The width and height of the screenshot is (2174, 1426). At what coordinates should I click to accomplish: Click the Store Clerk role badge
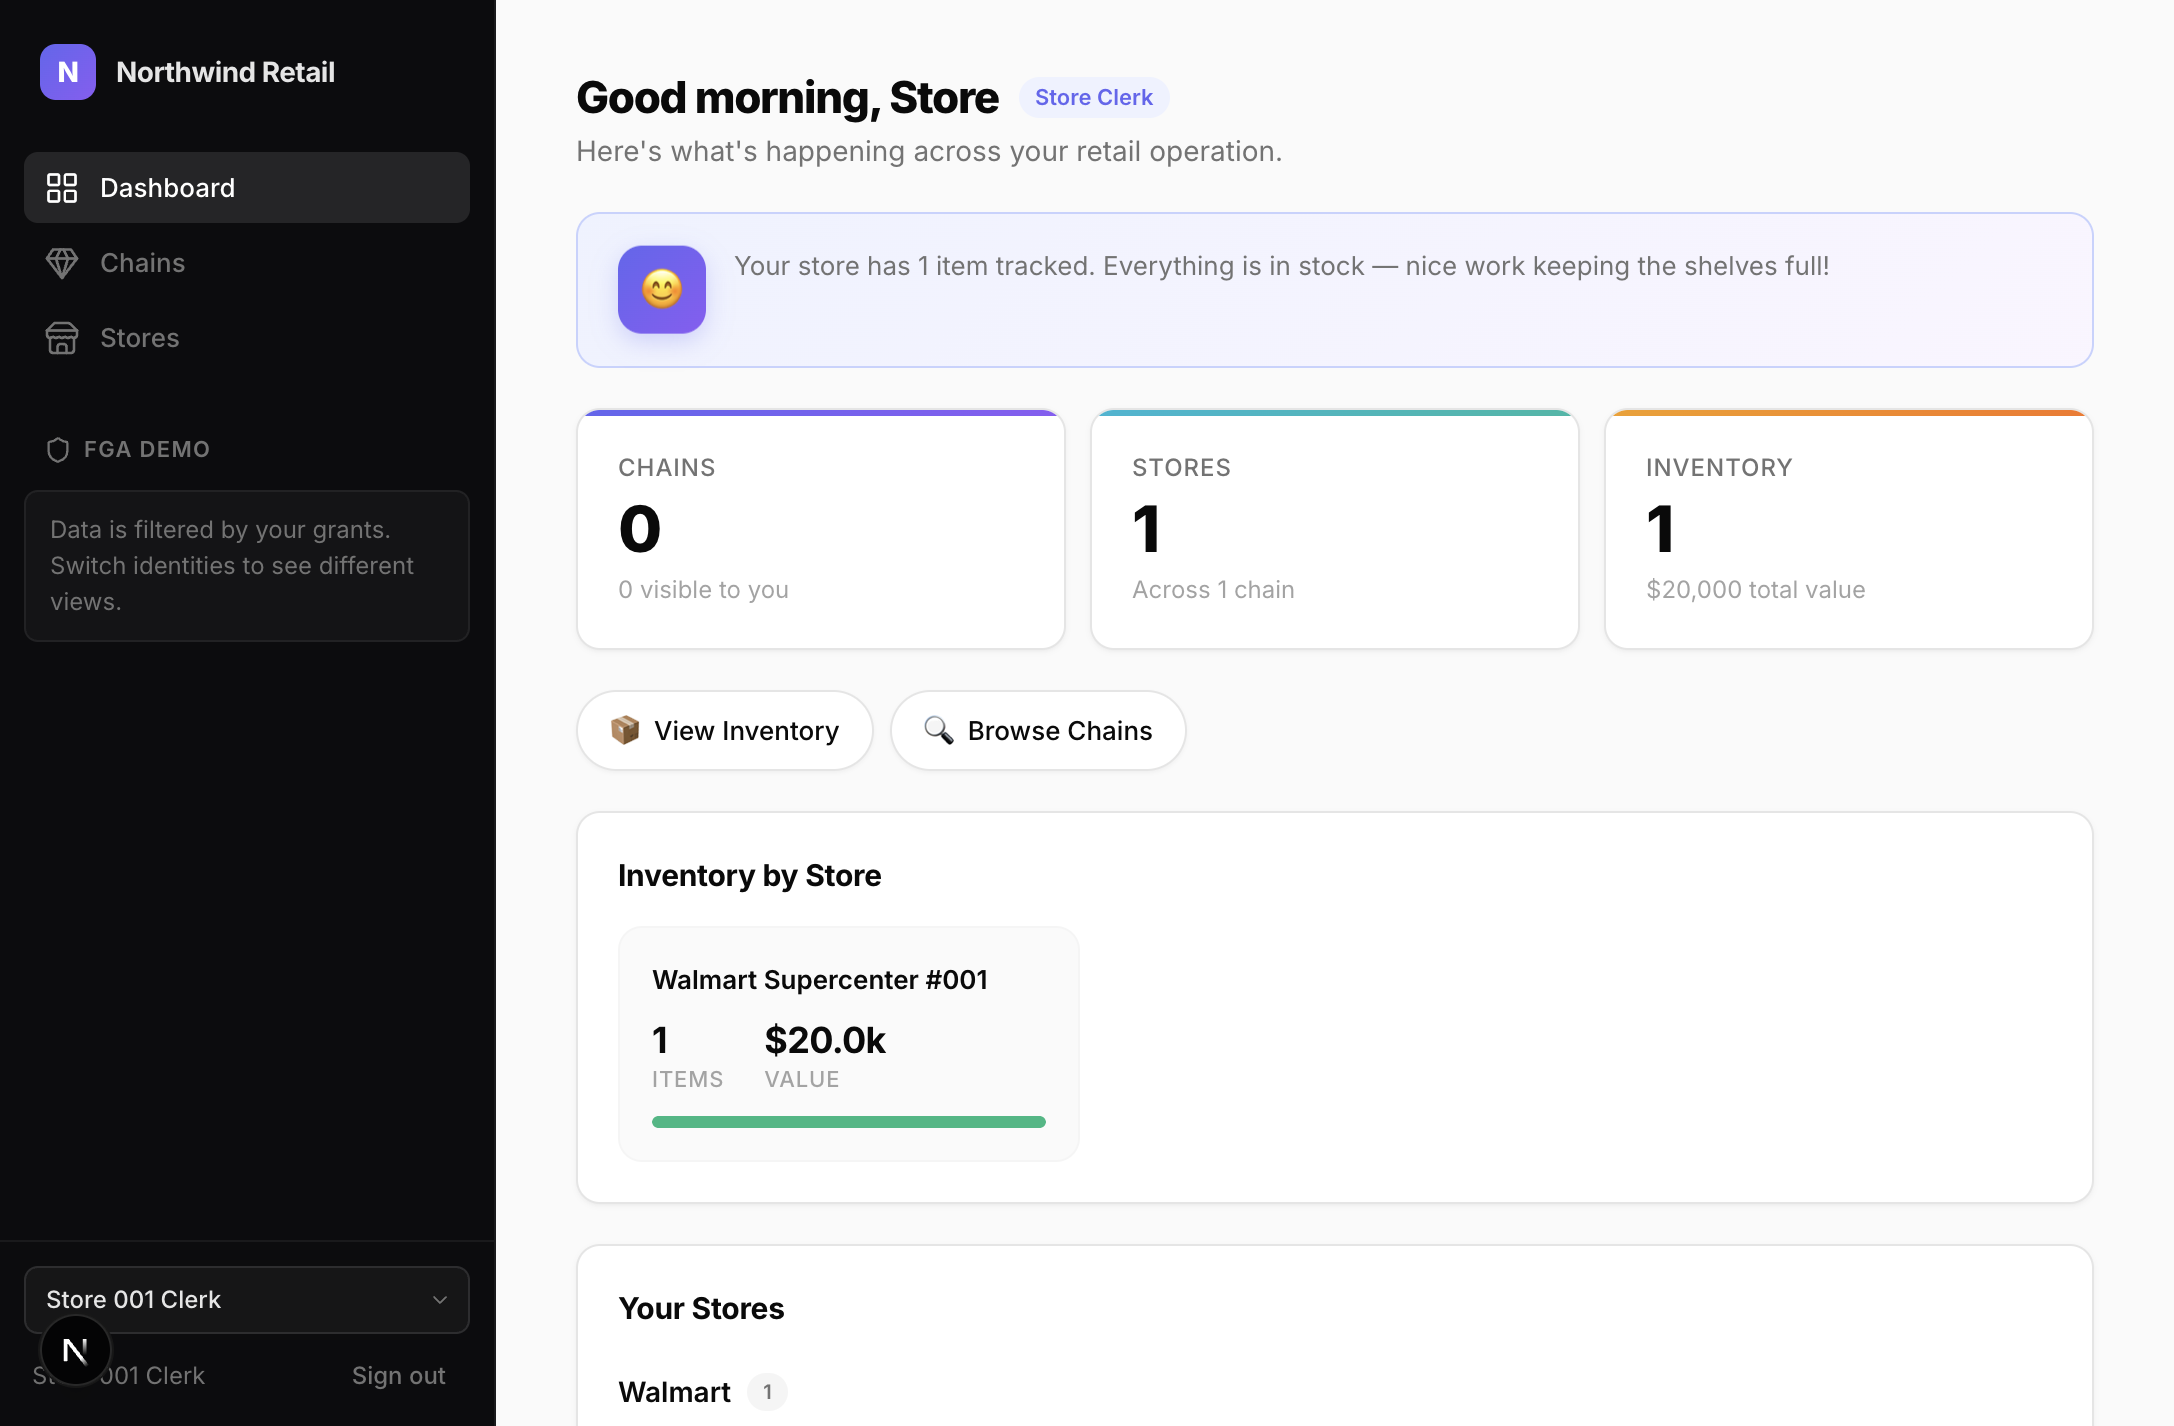[1094, 98]
